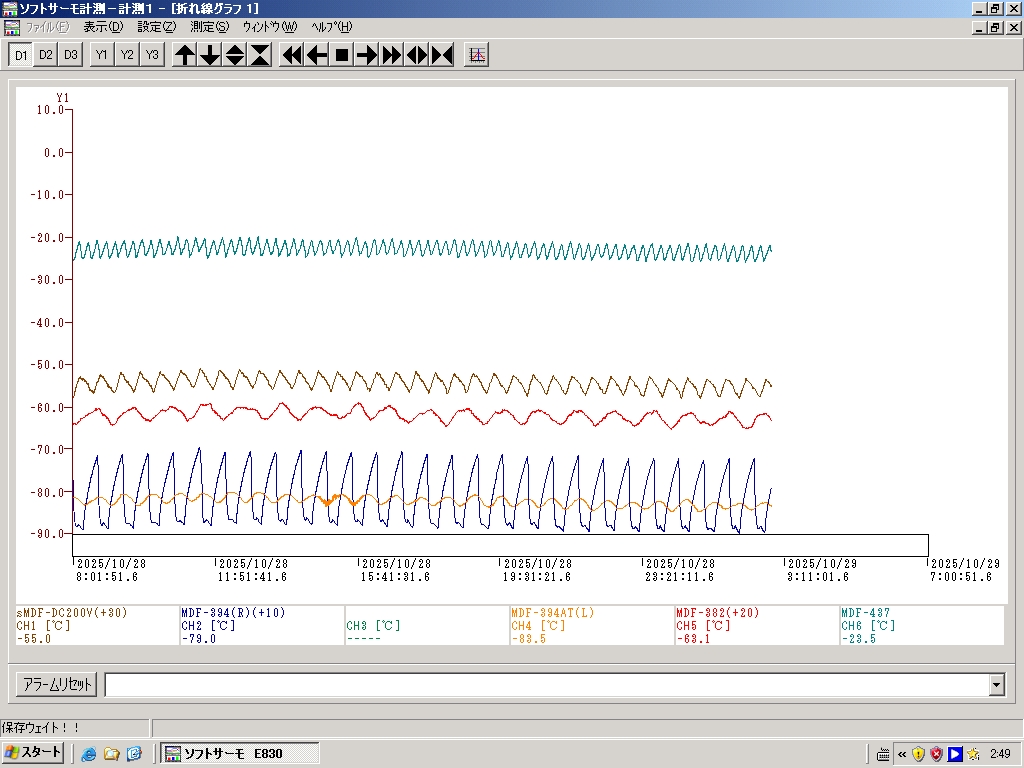This screenshot has width=1024, height=768.
Task: Compress the Y-axis with the hourglass-shaped arrows icon
Action: coord(260,55)
